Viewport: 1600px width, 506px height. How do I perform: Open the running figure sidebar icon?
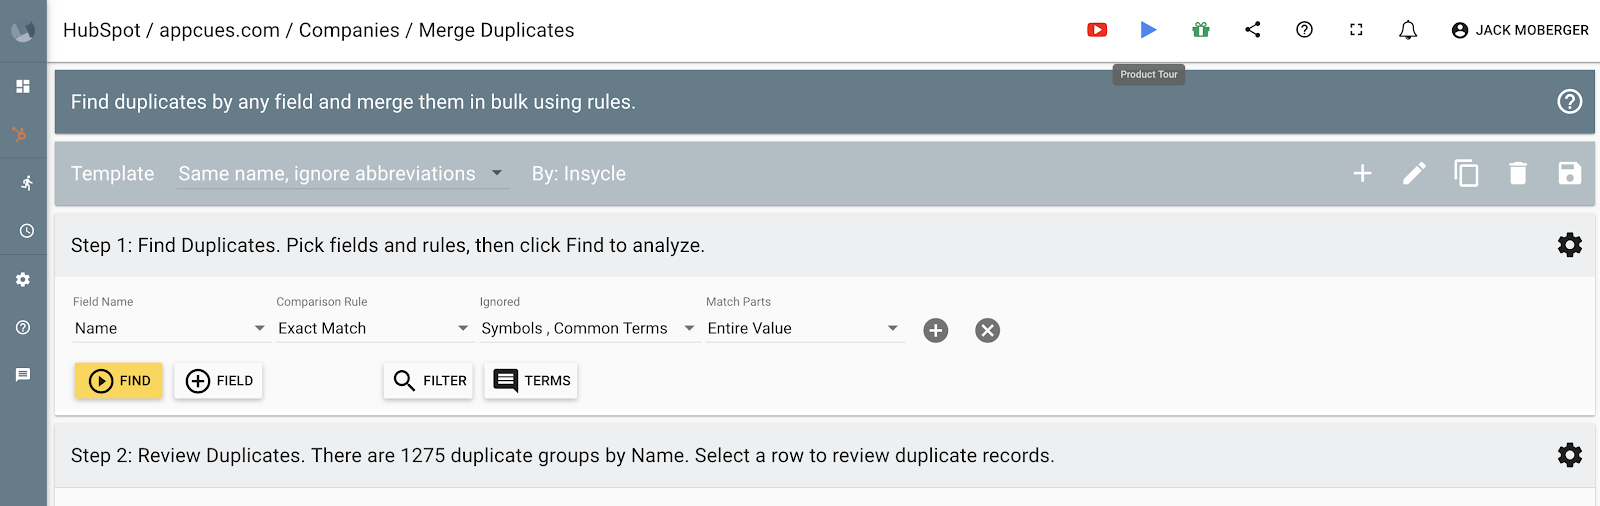point(26,182)
